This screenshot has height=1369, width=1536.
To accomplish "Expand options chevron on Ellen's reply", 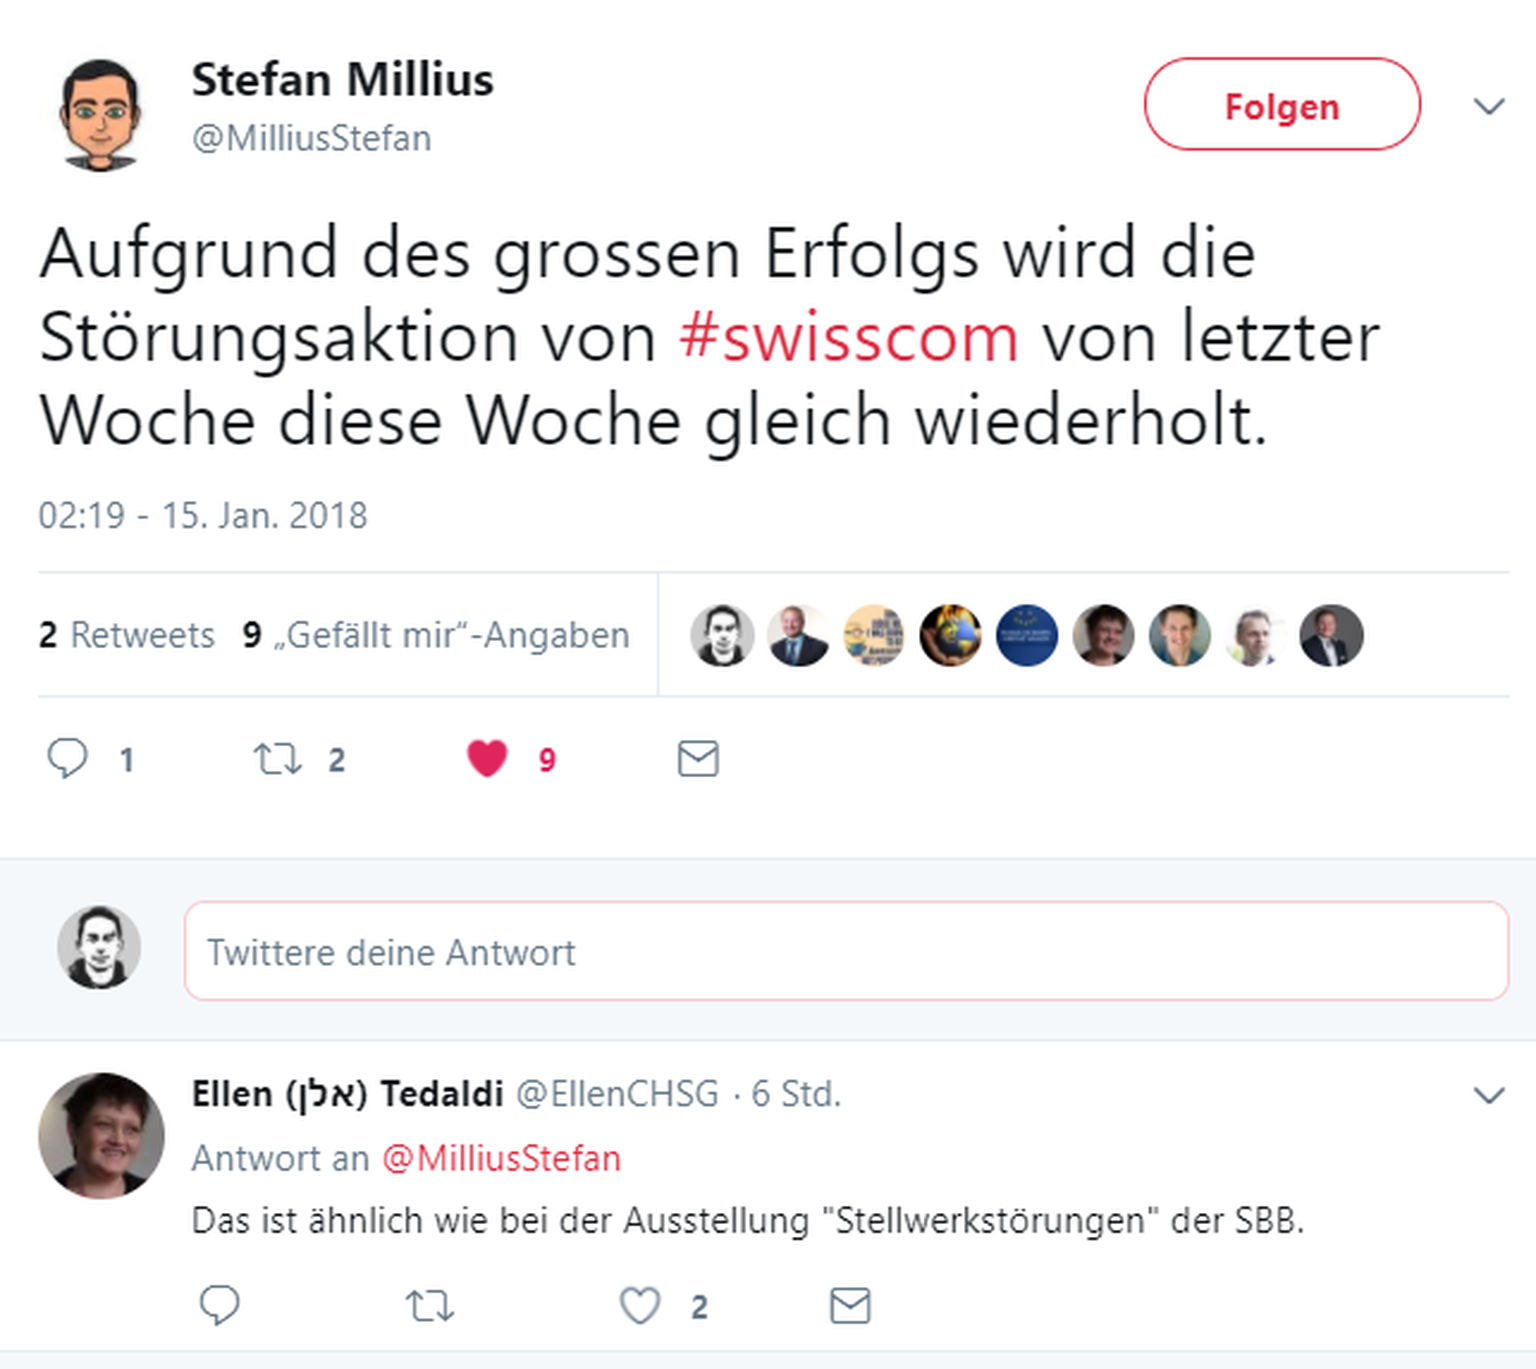I will [x=1489, y=1095].
